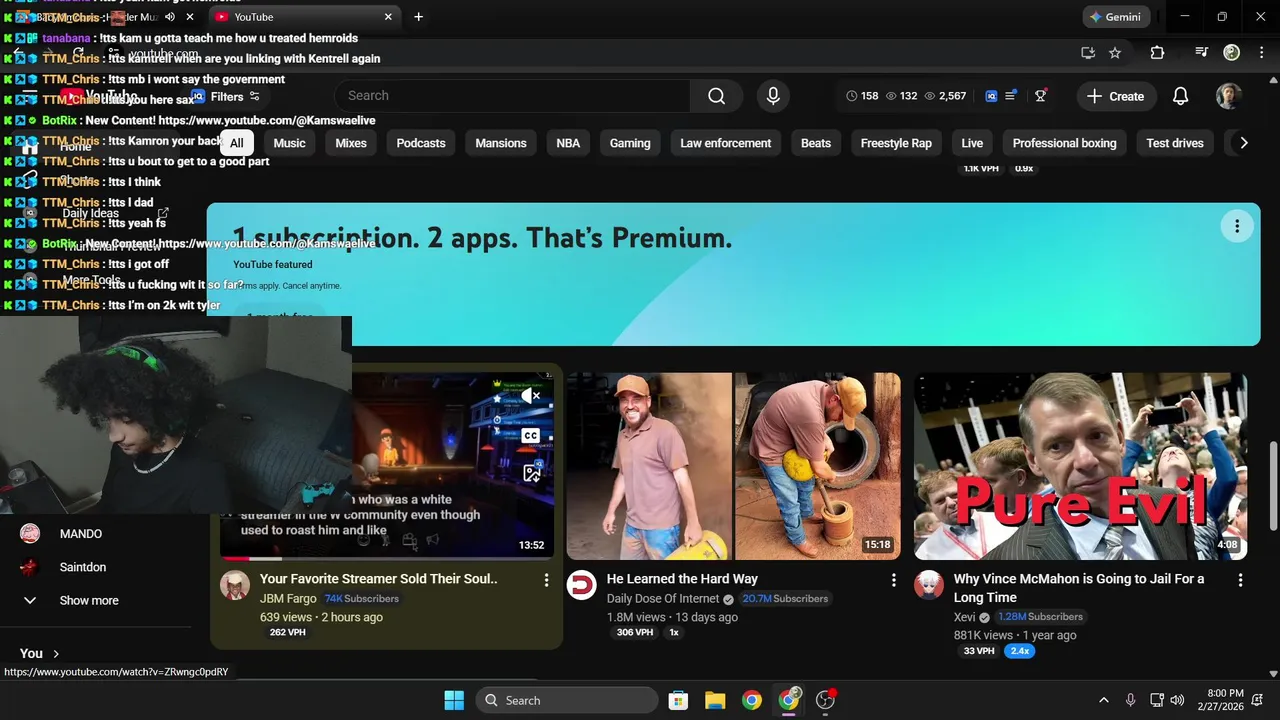Close the YouTube browser tab
The width and height of the screenshot is (1280, 720).
pos(388,17)
